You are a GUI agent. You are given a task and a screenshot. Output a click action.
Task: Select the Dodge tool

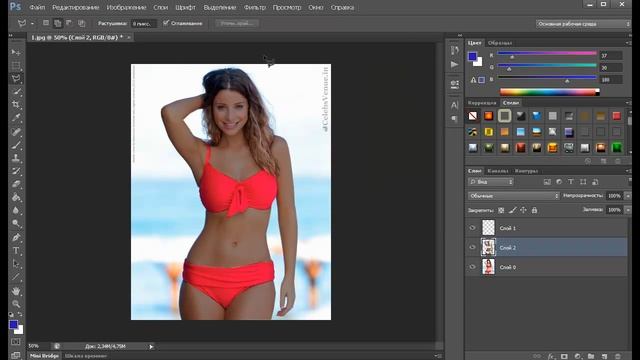tap(16, 223)
